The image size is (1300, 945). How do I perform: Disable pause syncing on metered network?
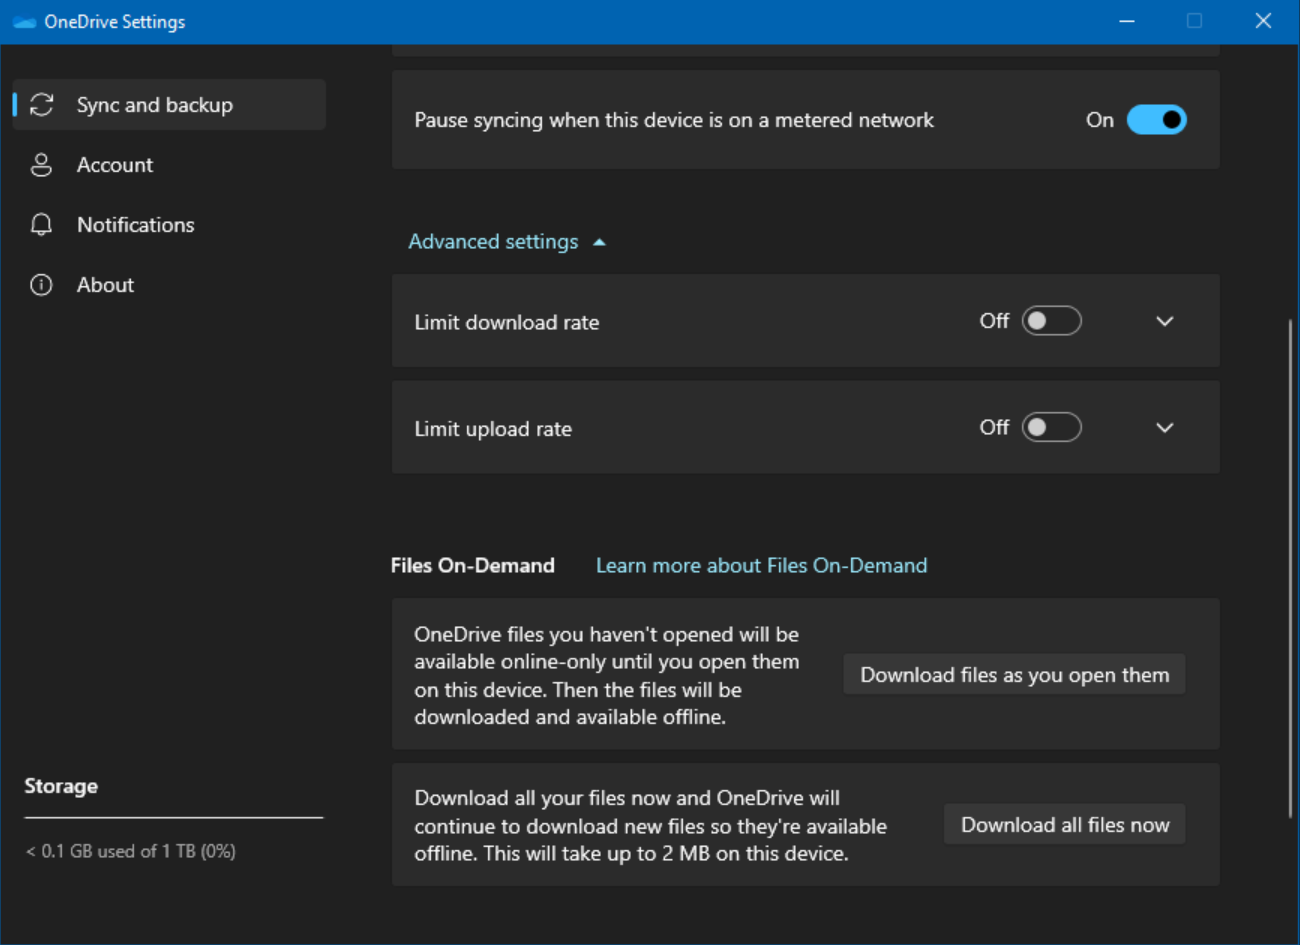click(1157, 119)
